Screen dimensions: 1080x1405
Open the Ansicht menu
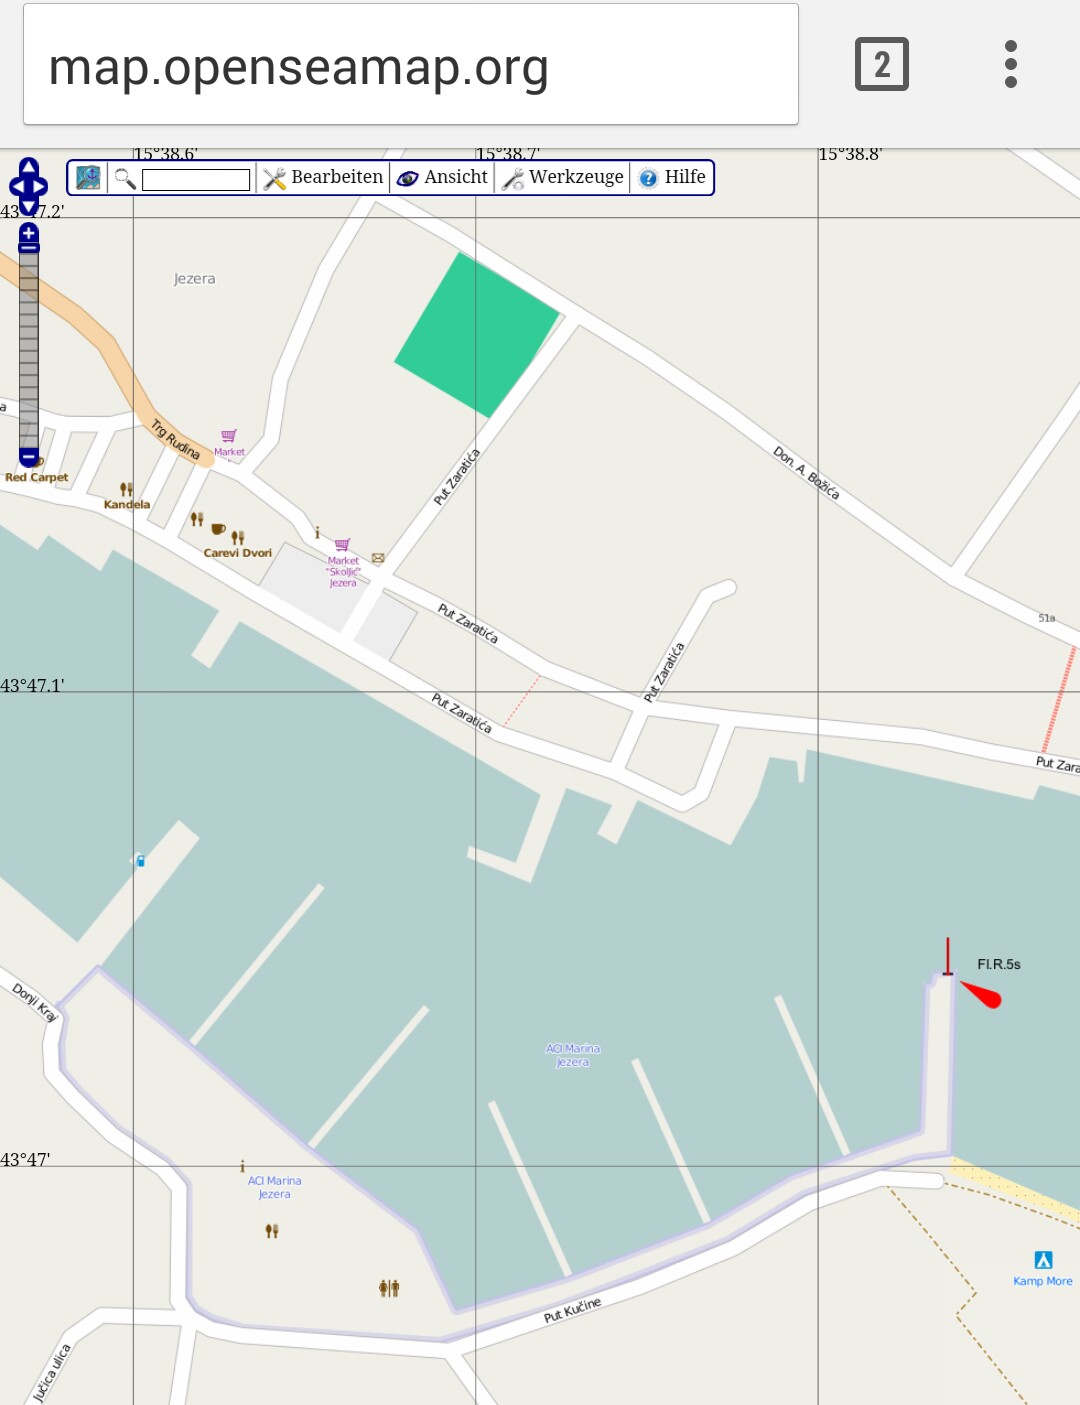(441, 178)
